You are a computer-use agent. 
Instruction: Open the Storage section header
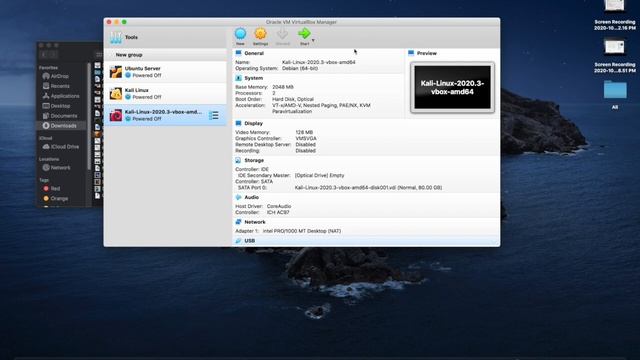254,160
